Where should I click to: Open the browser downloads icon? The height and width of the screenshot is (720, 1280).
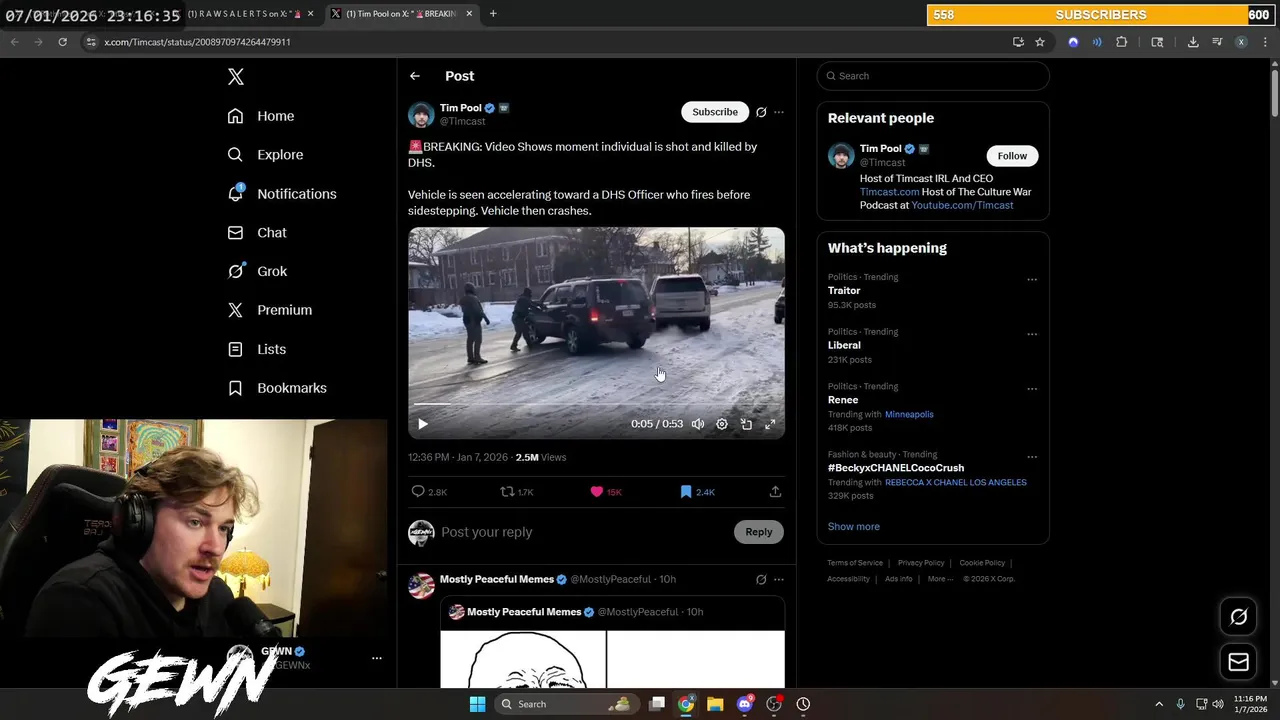1193,42
